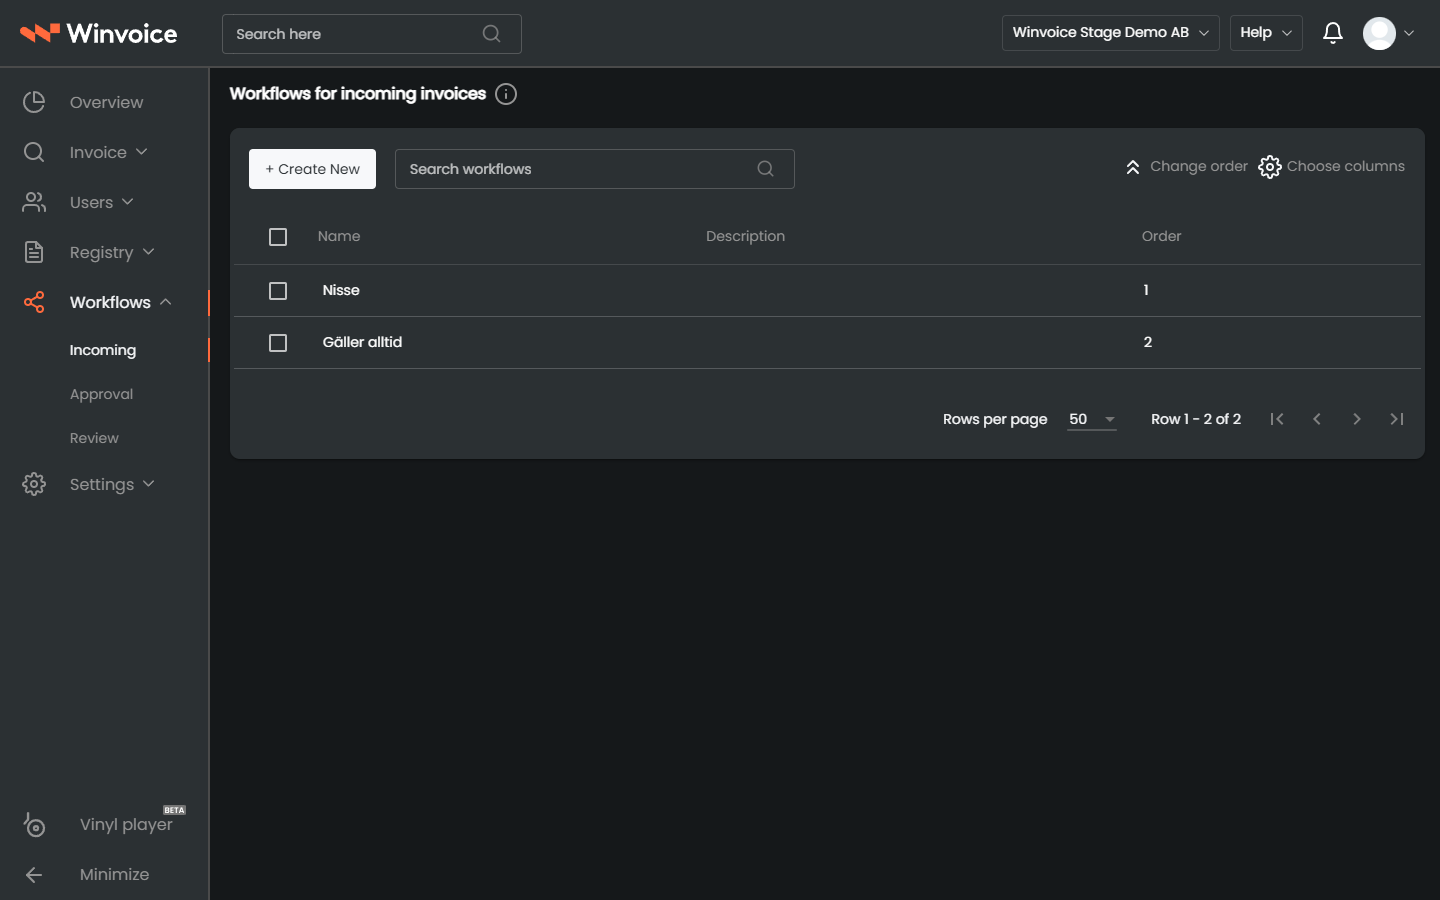Check the box for Gäller alltid workflow
This screenshot has height=900, width=1440.
(278, 343)
